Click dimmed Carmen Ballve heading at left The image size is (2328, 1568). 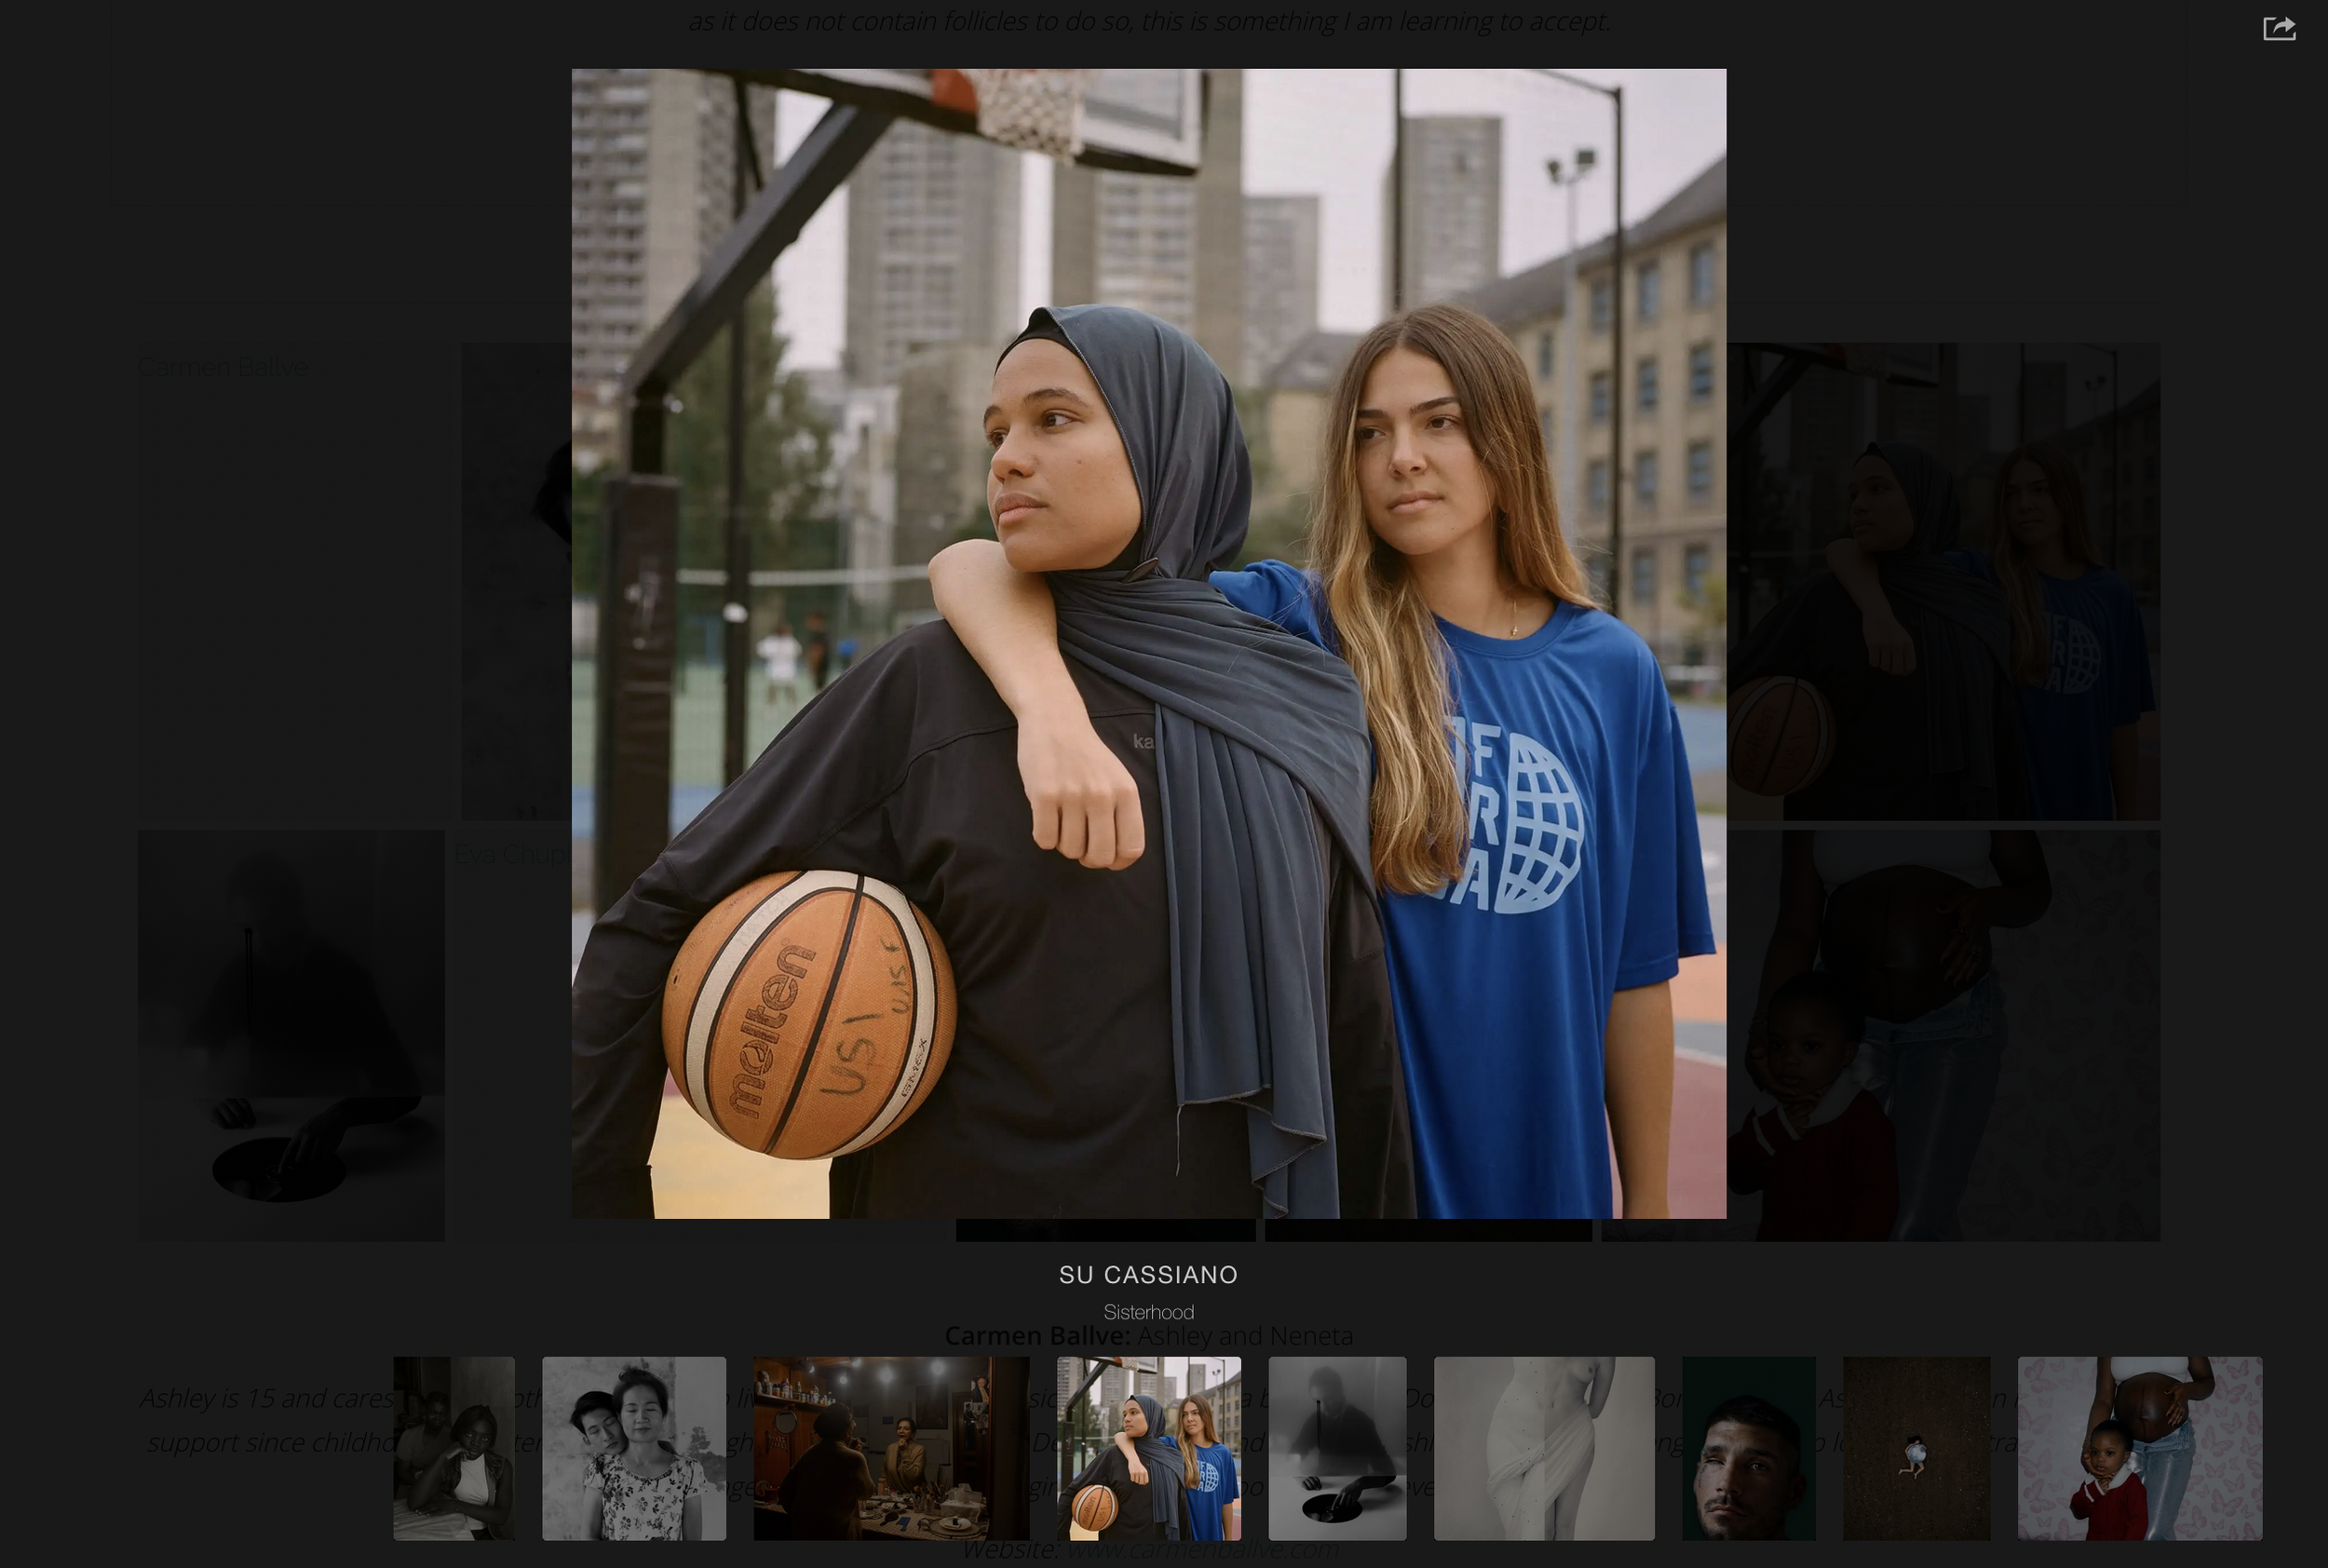tap(223, 367)
